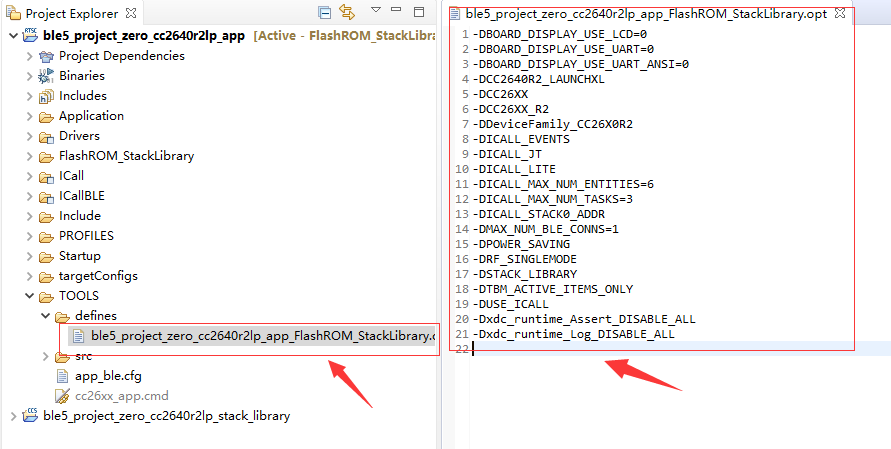Click the ICallBLE linked folder icon
The height and width of the screenshot is (449, 891).
pyautogui.click(x=46, y=197)
